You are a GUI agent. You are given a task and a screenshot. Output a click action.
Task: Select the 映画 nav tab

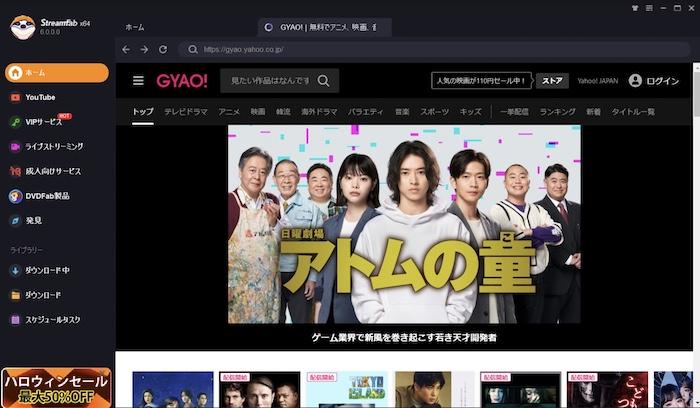tap(258, 112)
